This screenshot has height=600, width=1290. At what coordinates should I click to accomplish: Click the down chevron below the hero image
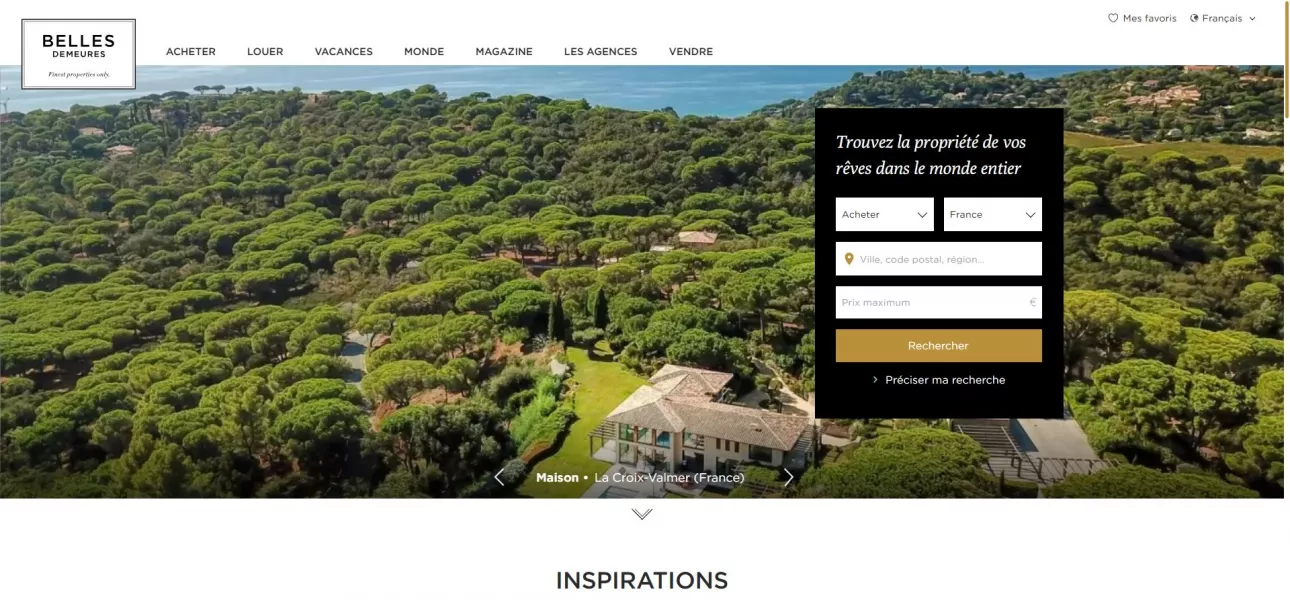point(642,514)
